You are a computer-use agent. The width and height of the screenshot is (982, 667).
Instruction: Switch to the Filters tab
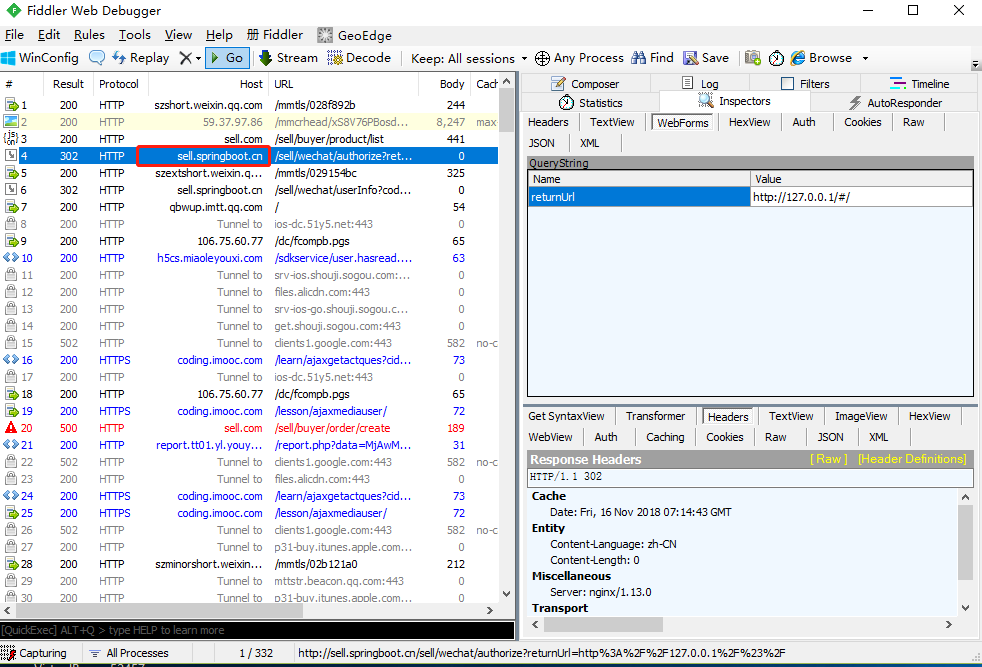coord(805,83)
